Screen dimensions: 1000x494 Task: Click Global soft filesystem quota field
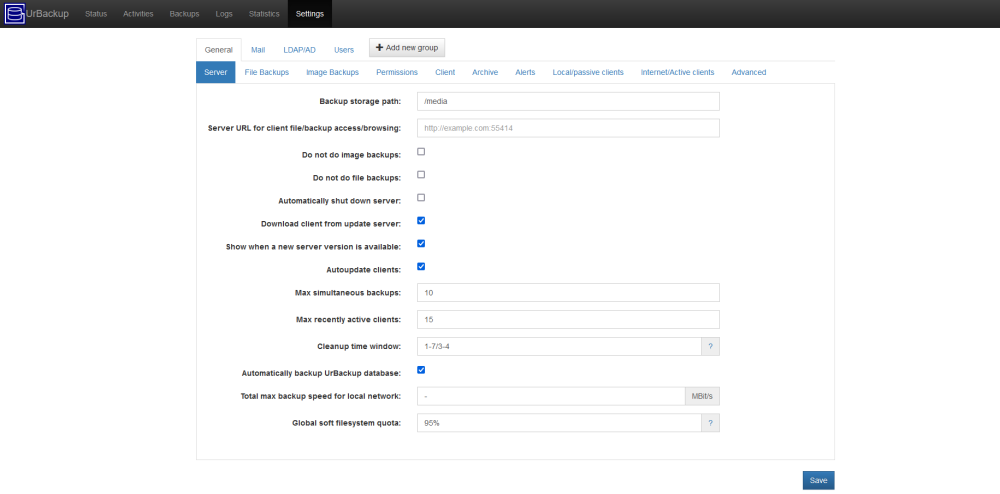pyautogui.click(x=559, y=423)
